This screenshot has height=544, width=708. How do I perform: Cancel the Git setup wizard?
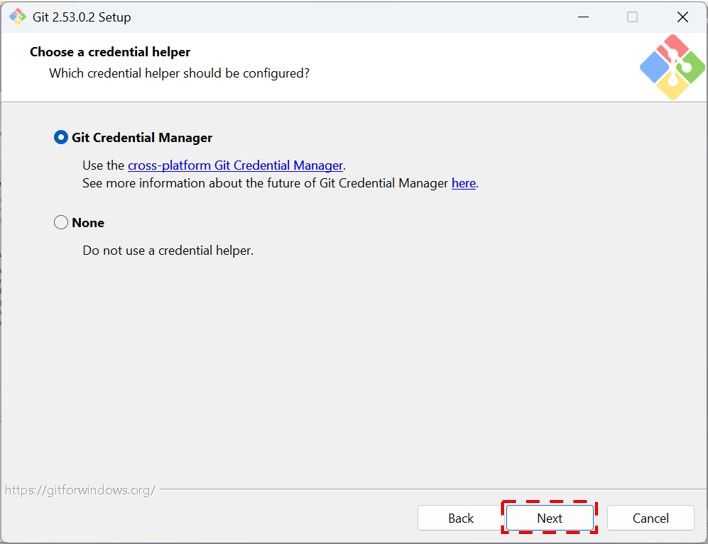tap(651, 518)
